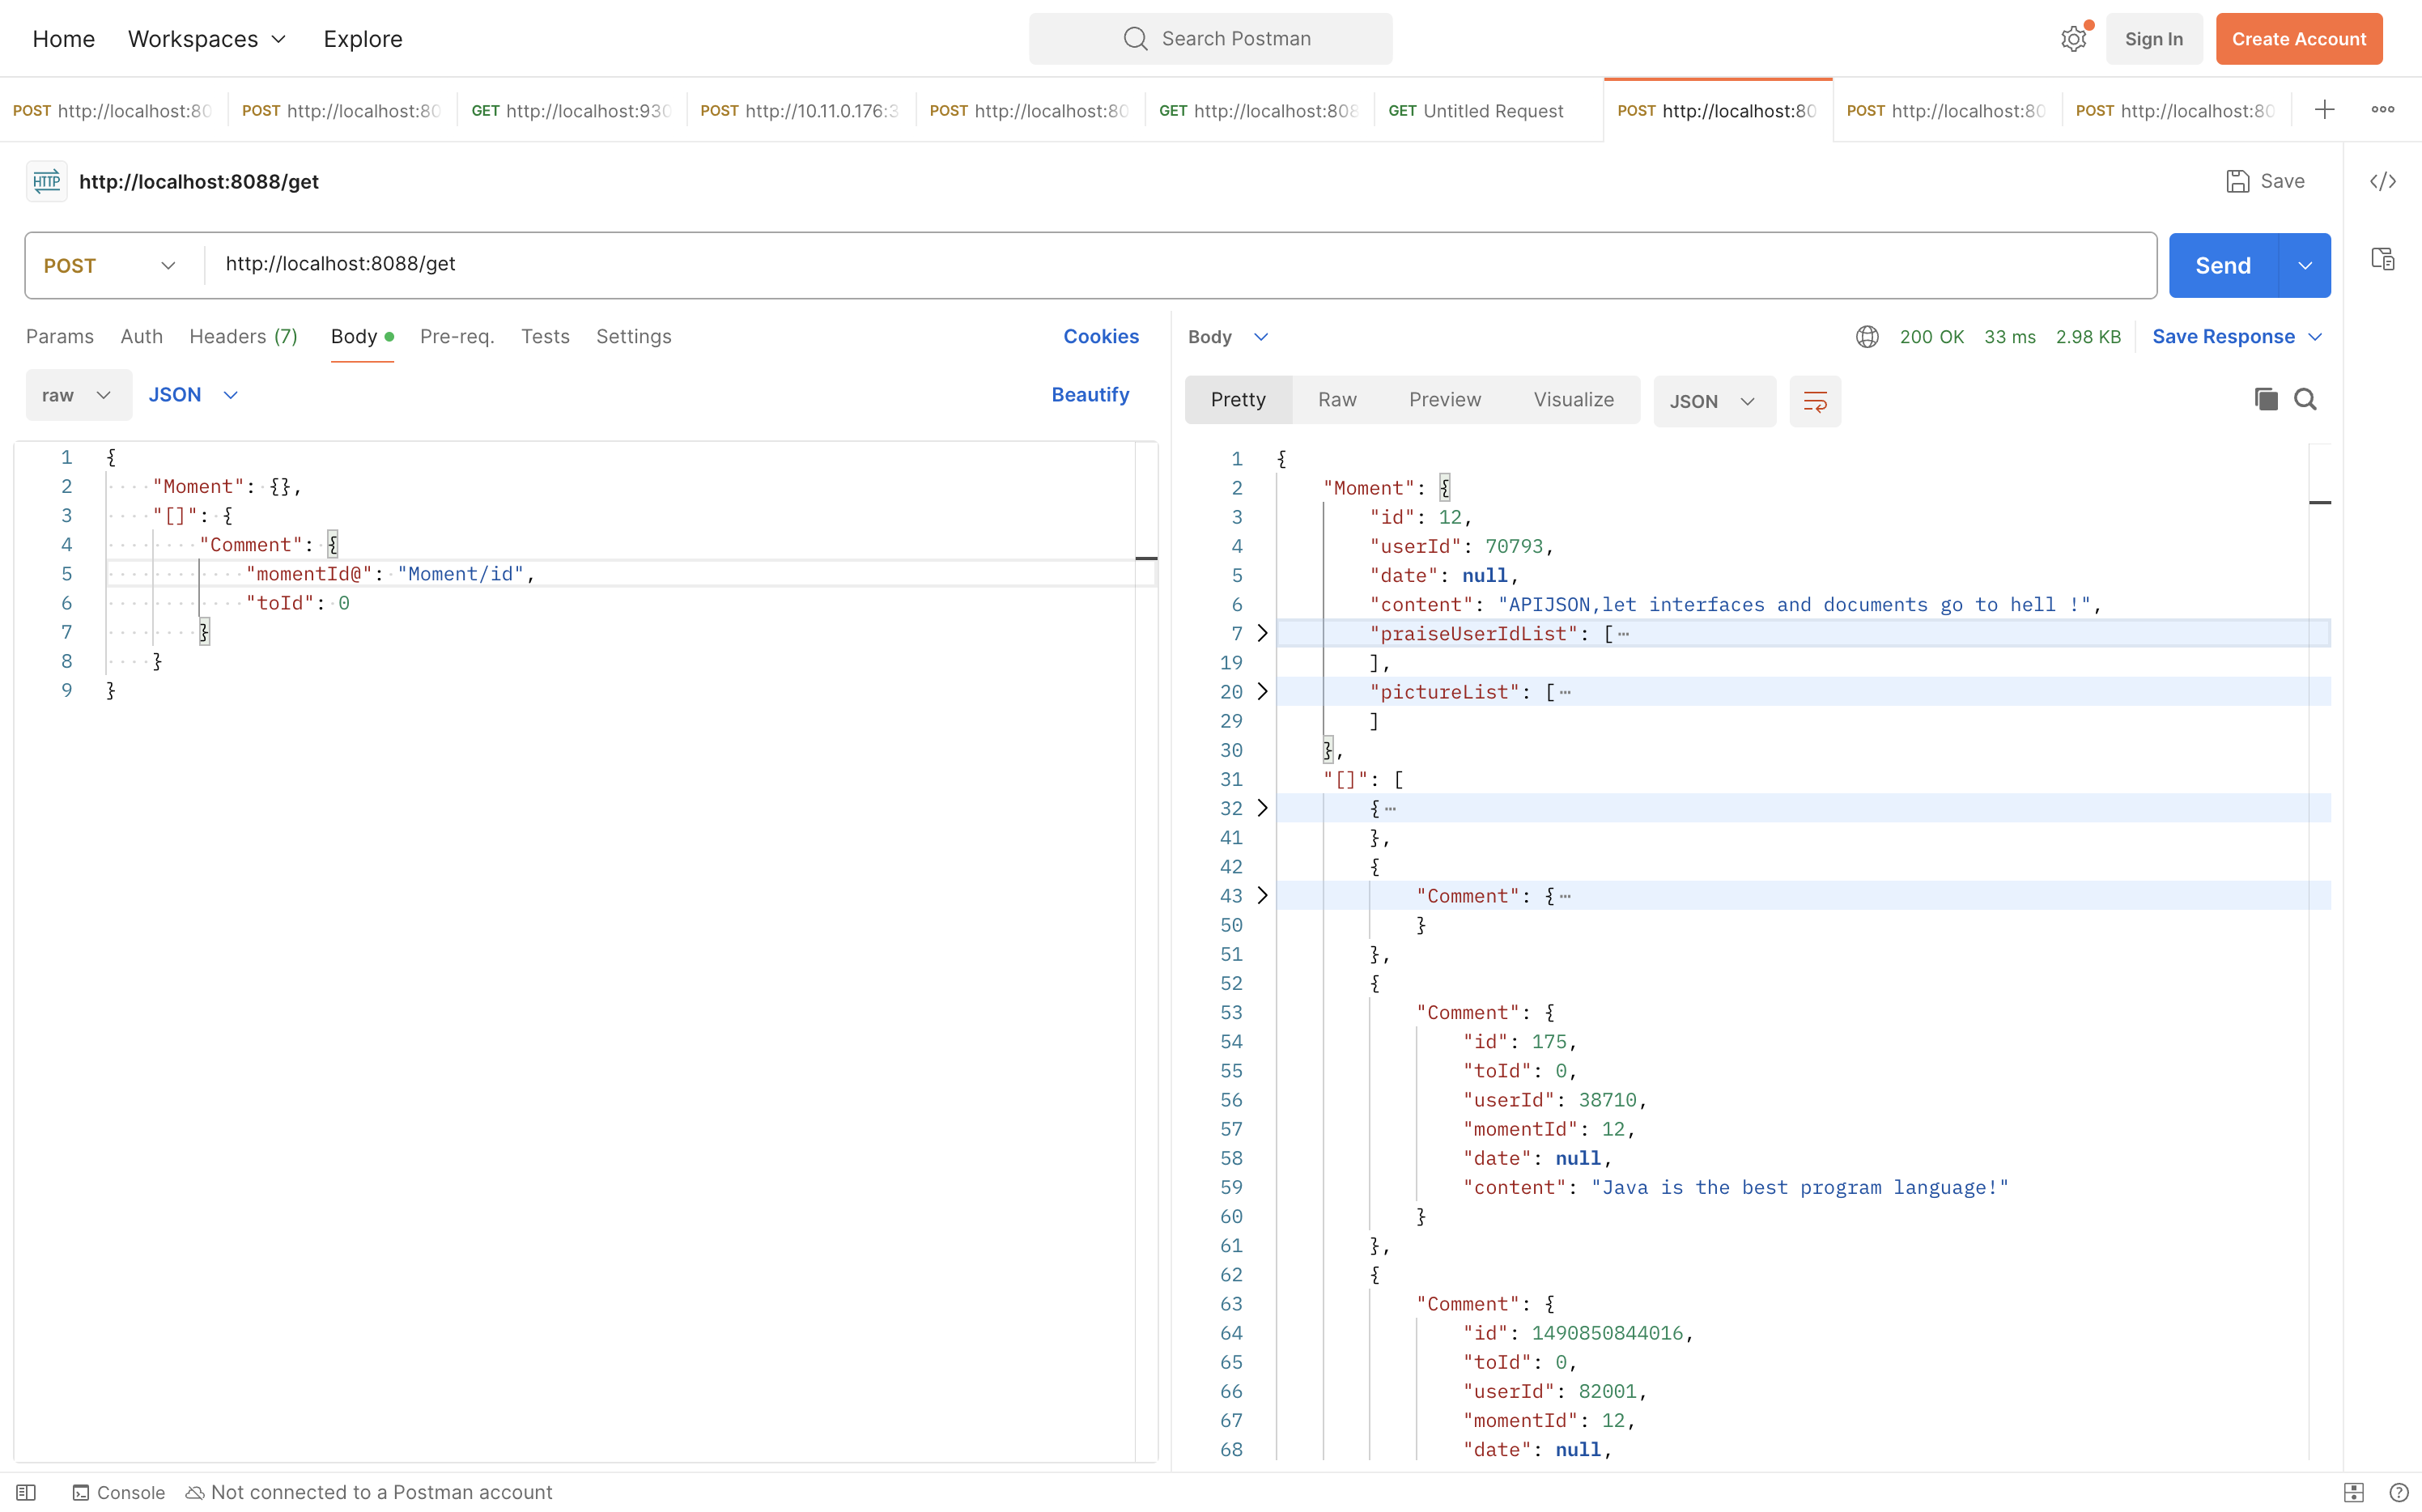Open the help question mark icon
The width and height of the screenshot is (2422, 1512).
[2399, 1492]
